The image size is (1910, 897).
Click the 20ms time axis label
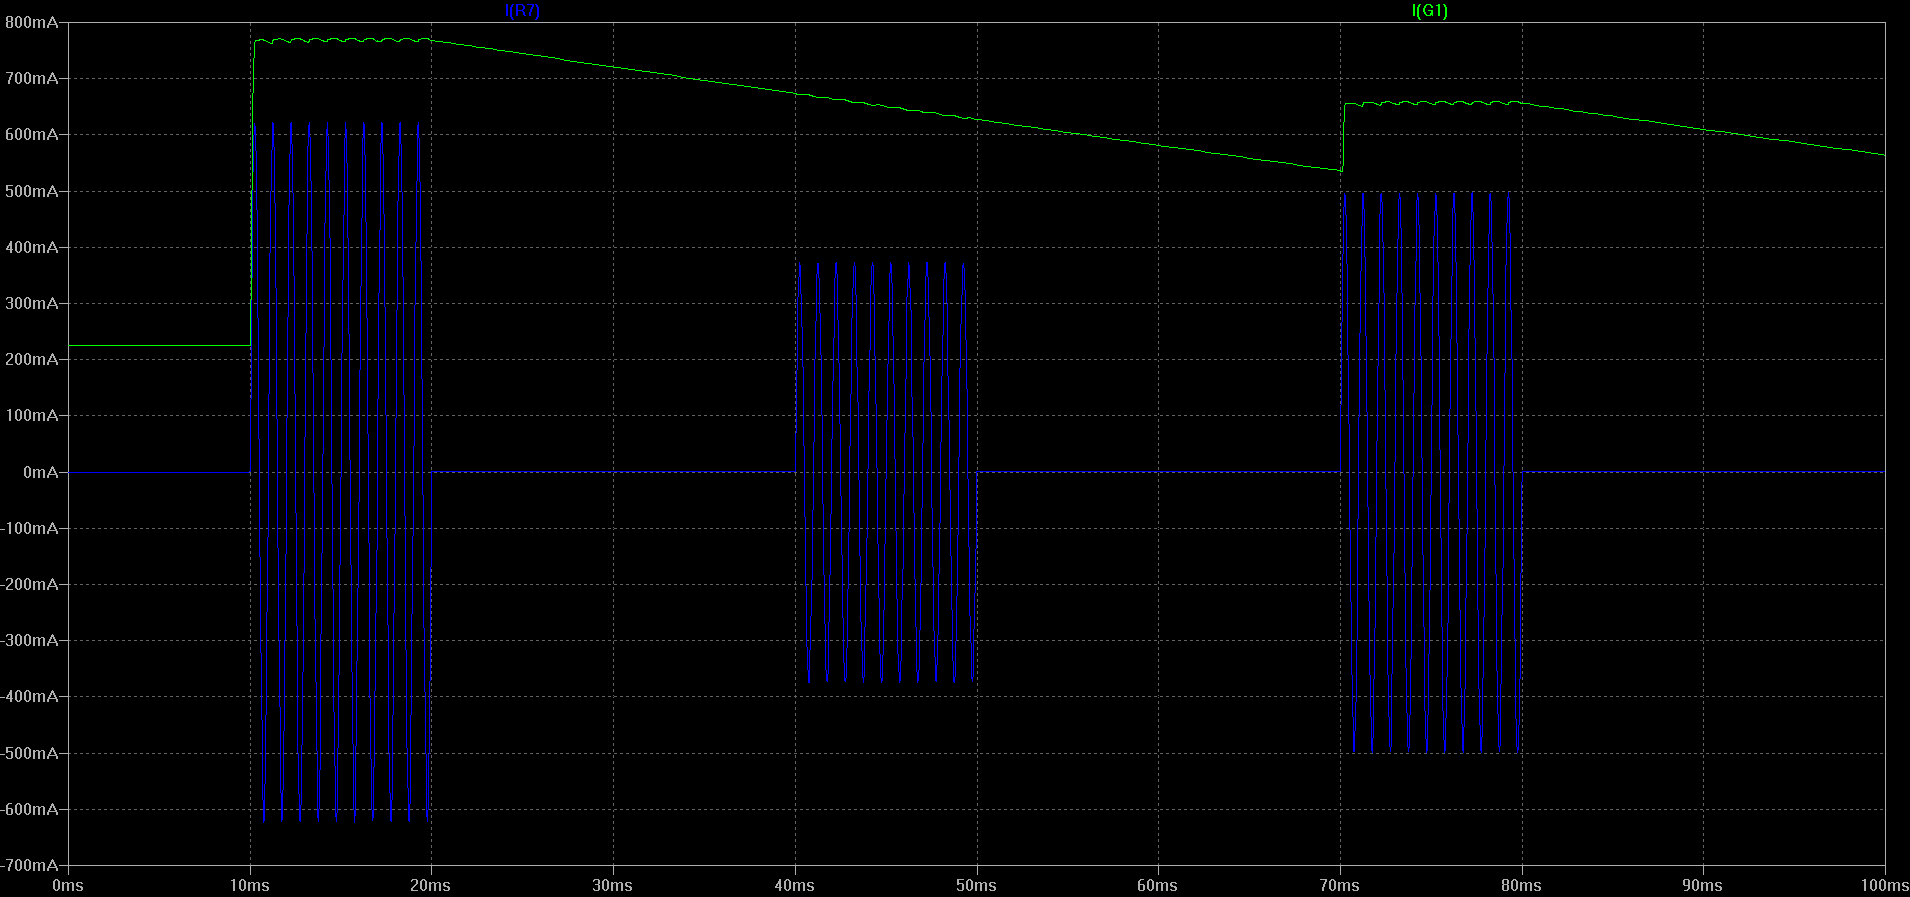431,885
